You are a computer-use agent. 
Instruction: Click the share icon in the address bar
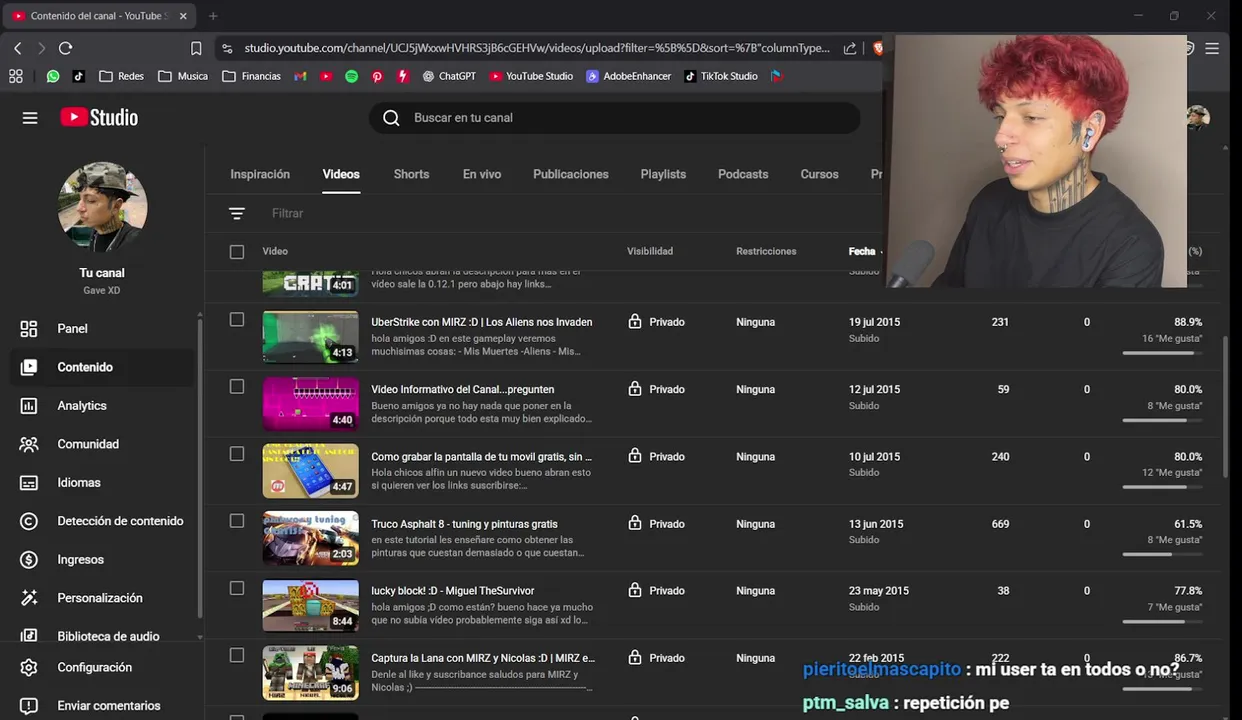pos(850,48)
